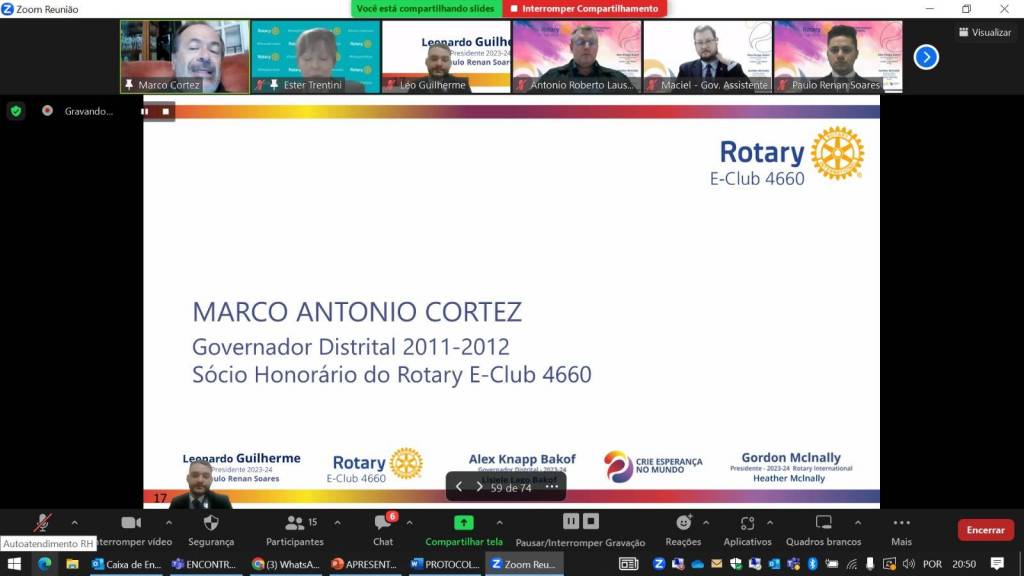1024x576 pixels.
Task: Expand the audio options chevron
Action: click(74, 522)
